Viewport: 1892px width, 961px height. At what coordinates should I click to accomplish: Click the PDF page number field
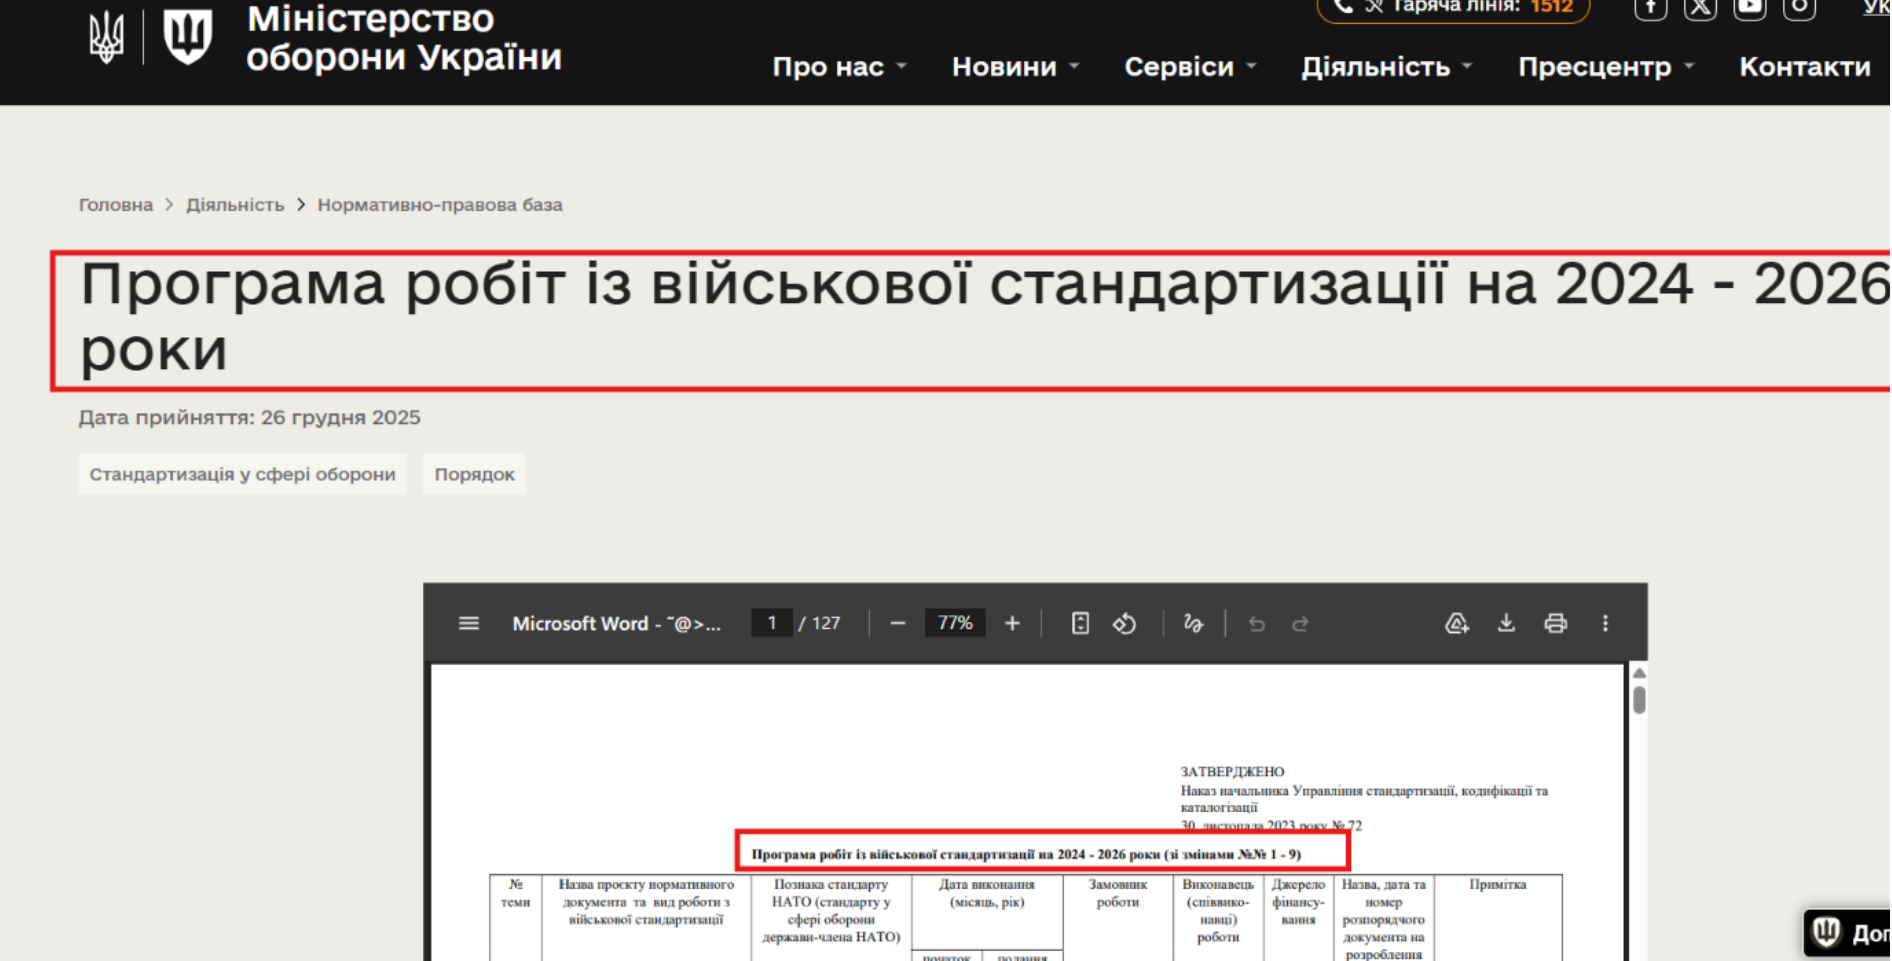coord(771,624)
